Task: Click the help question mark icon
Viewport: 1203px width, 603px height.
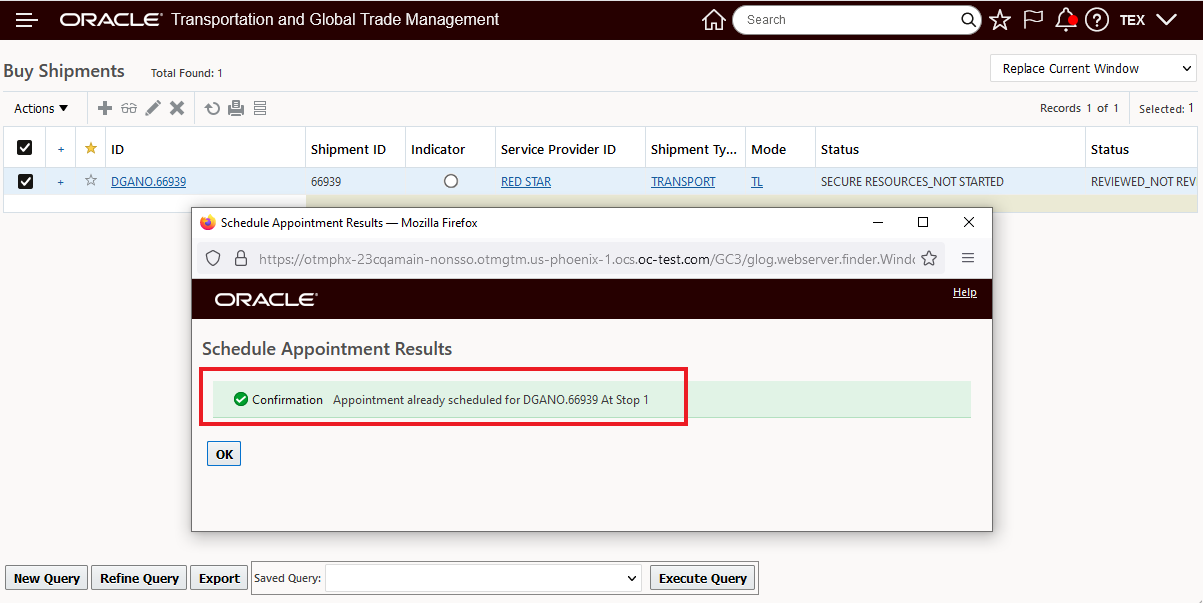Action: [1097, 20]
